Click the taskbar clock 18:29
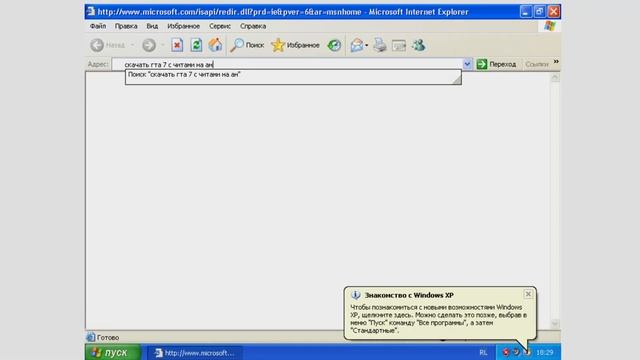Viewport: 640px width, 360px height. tap(544, 352)
